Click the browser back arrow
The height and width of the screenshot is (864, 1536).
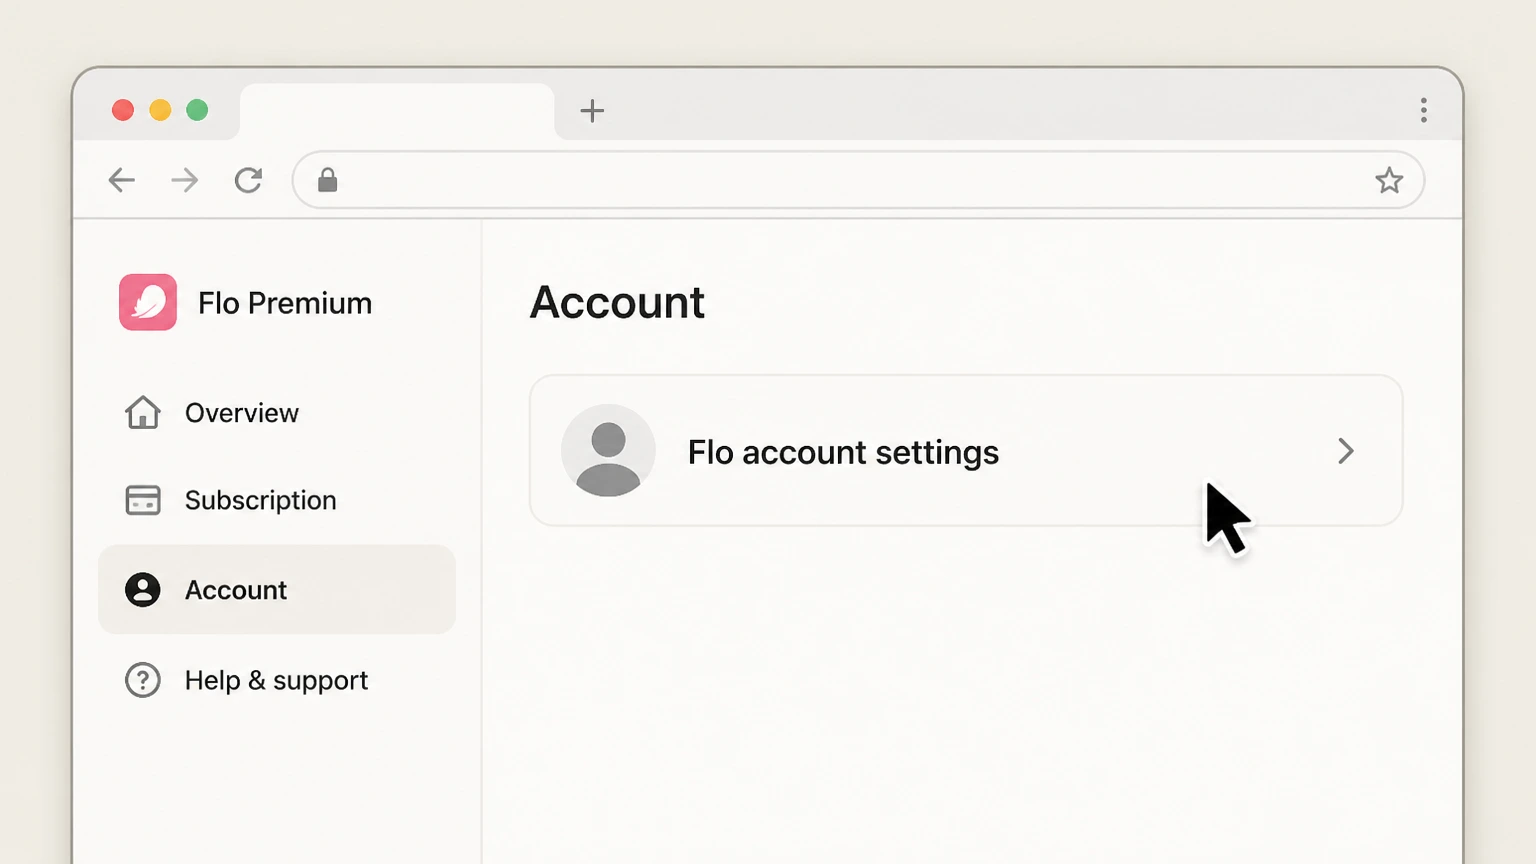(122, 180)
